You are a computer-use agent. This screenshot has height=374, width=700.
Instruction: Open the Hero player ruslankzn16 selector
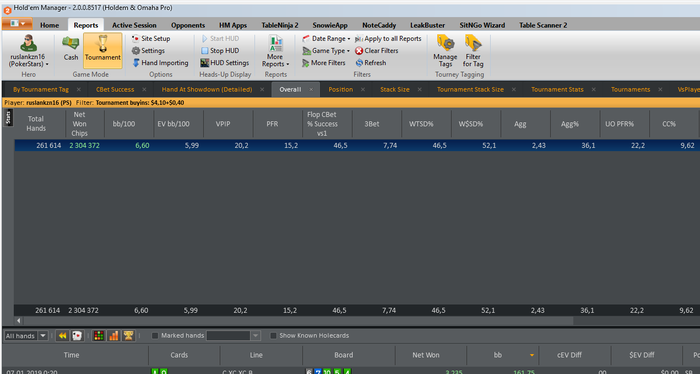28,51
